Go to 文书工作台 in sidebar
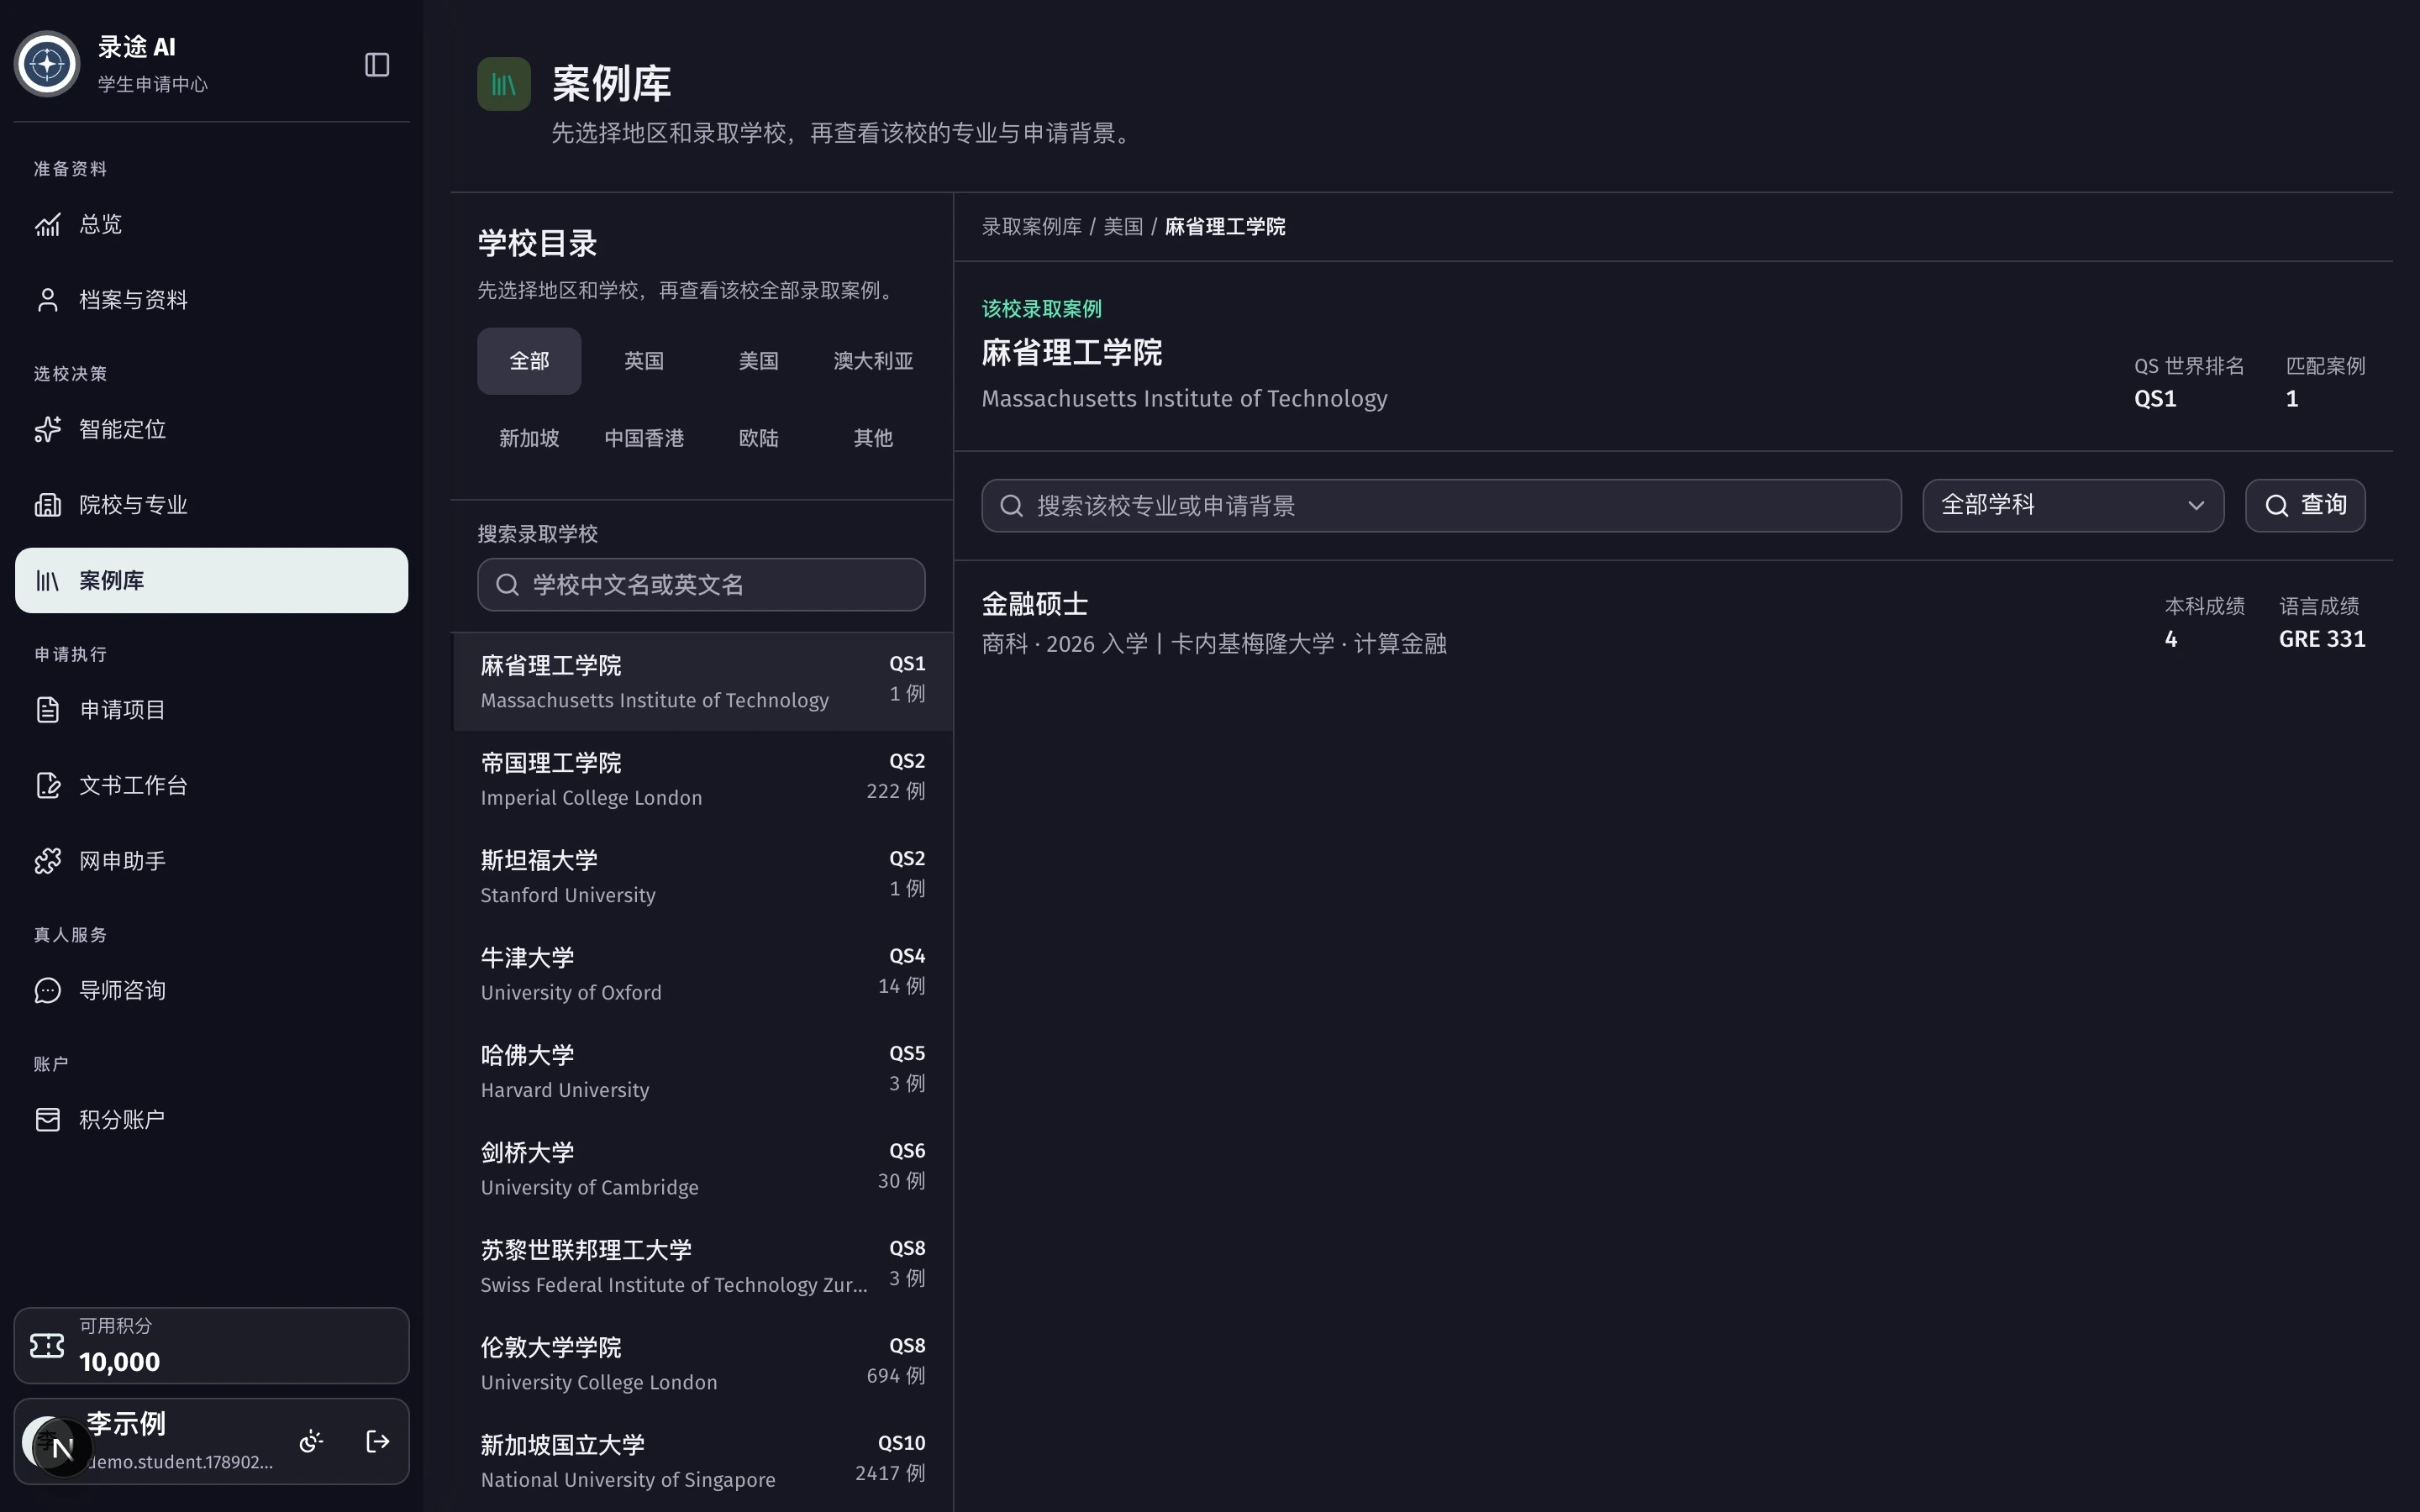 click(x=211, y=786)
